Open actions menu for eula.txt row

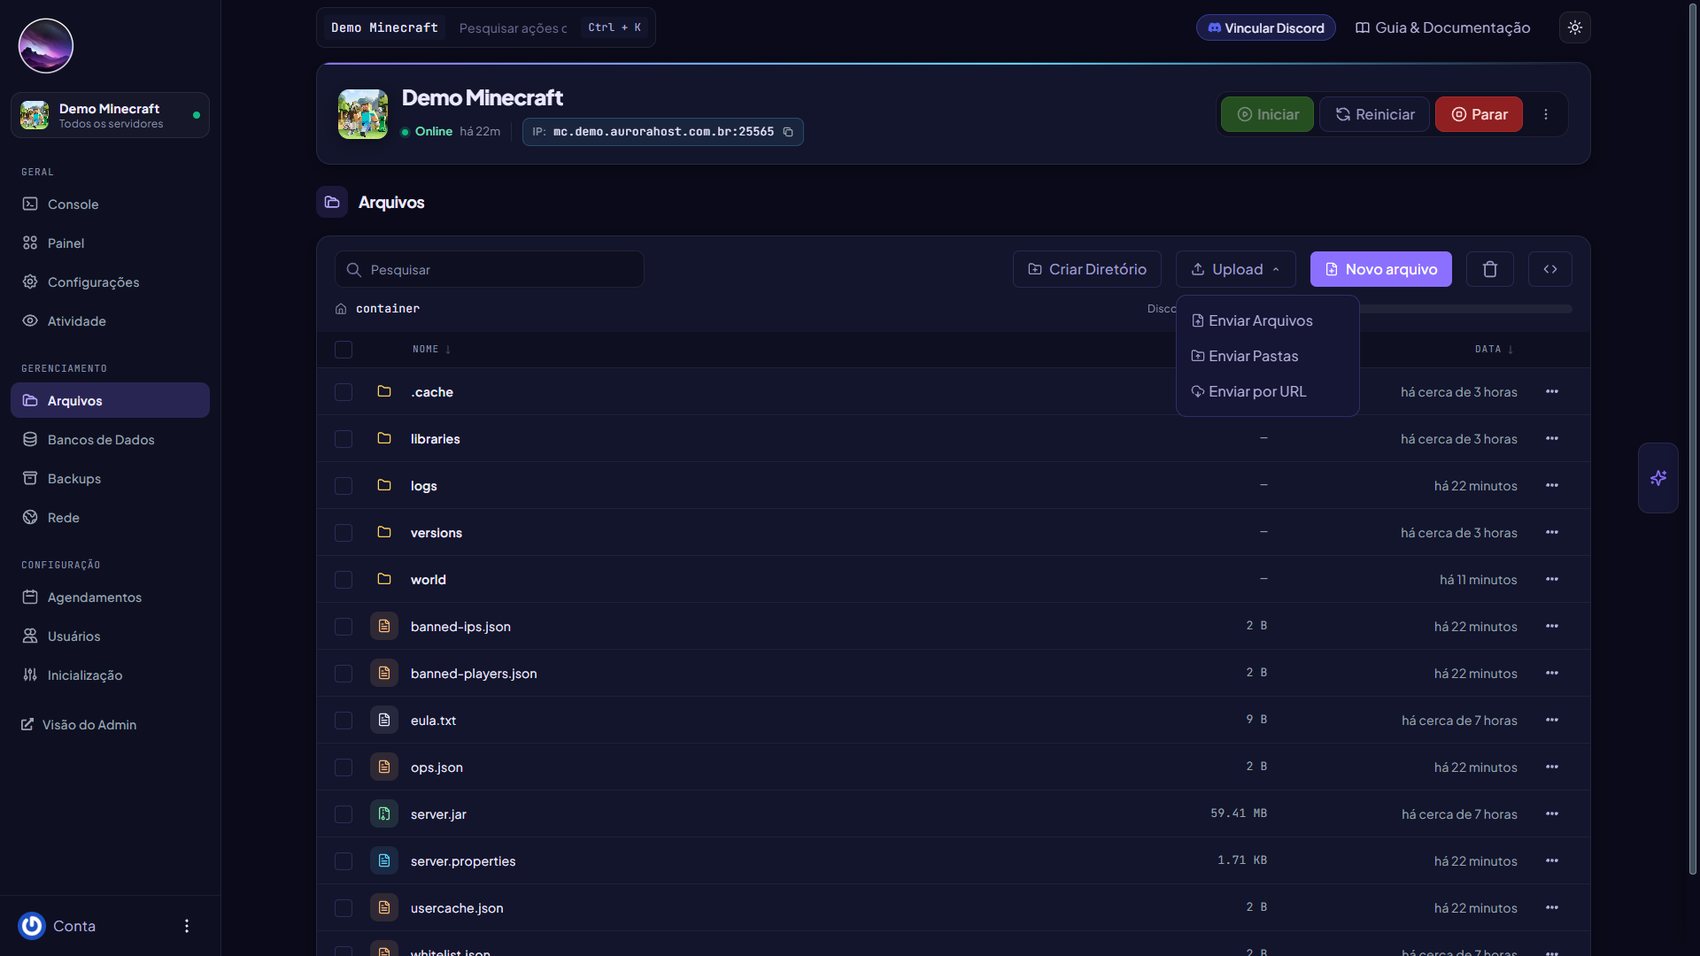click(x=1552, y=720)
